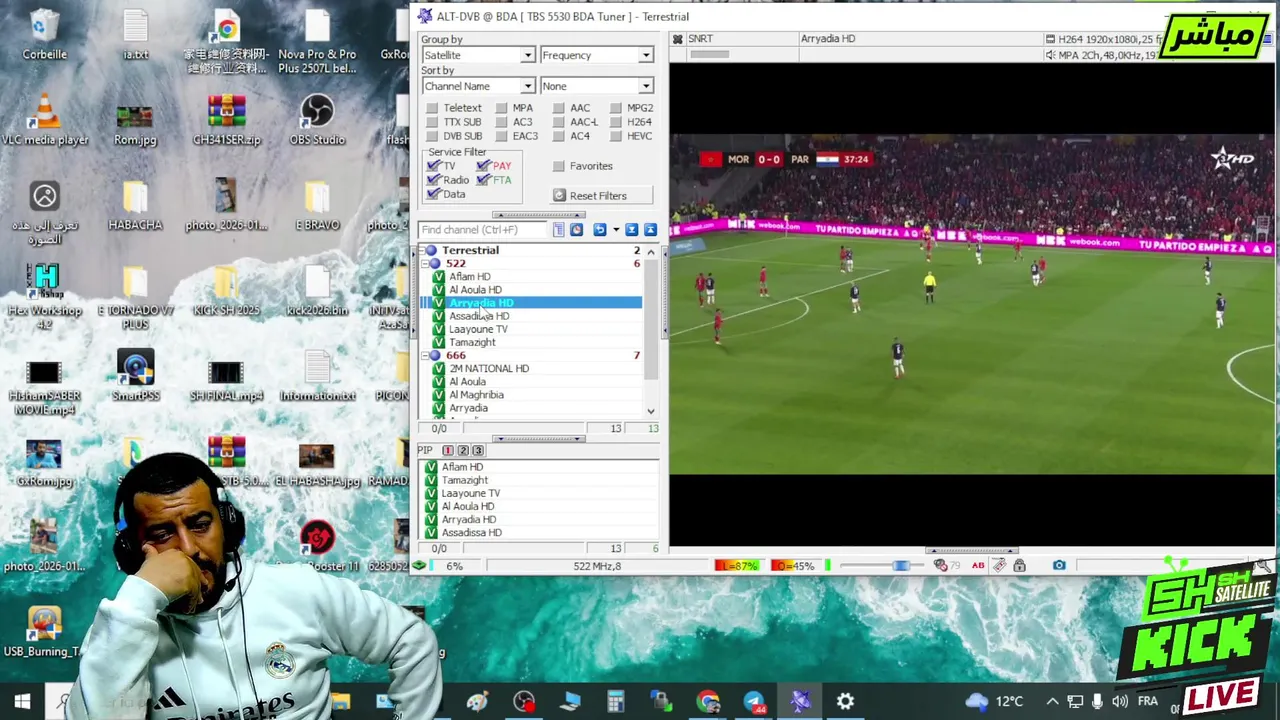Open Settings gear on the taskbar
The image size is (1280, 720).
click(x=846, y=701)
